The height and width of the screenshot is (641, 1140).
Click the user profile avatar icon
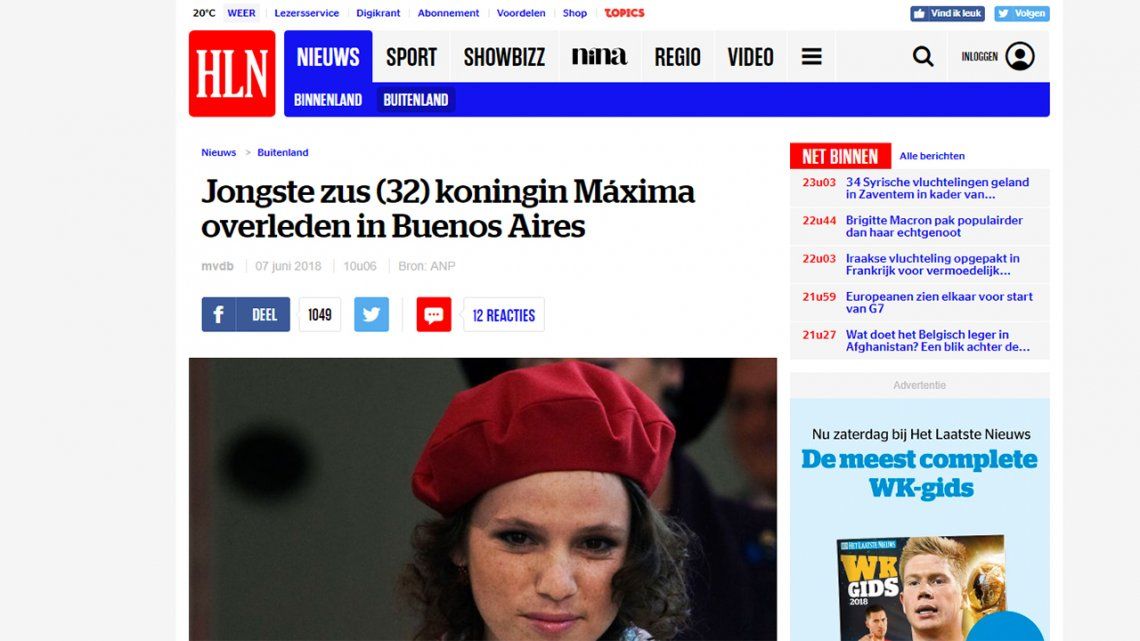pos(1019,57)
